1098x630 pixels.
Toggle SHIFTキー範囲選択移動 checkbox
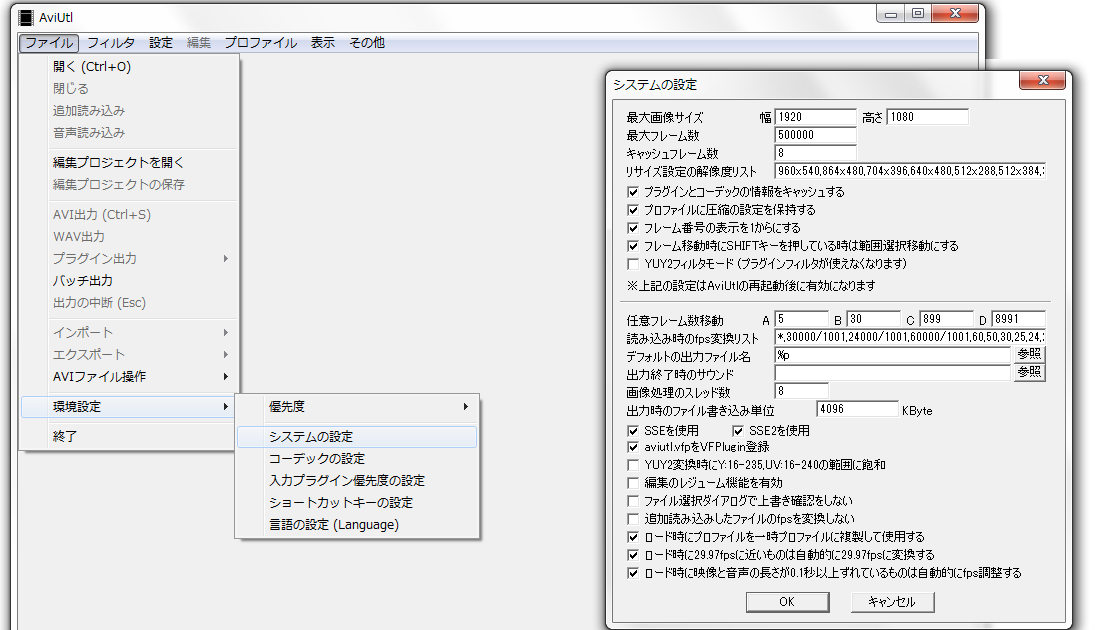[x=633, y=246]
